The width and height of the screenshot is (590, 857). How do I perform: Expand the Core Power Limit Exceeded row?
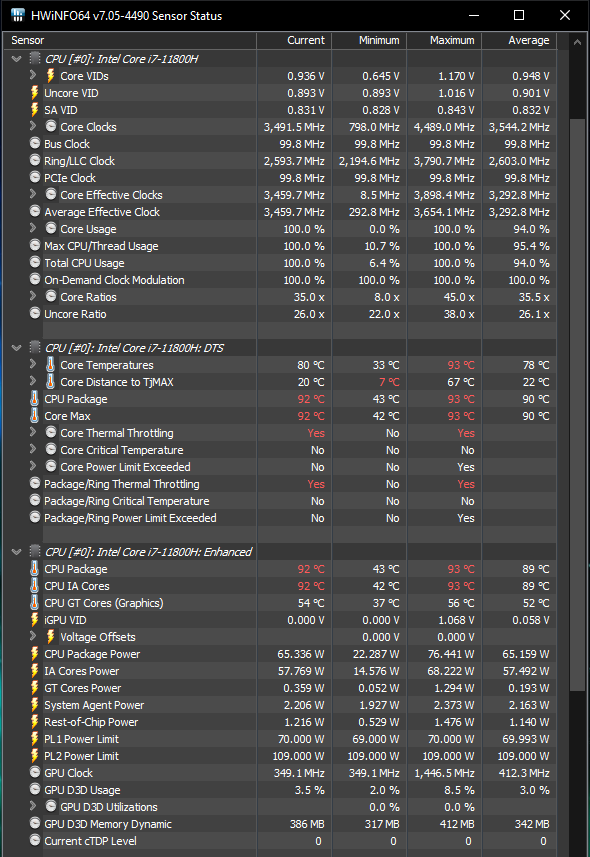click(x=33, y=466)
